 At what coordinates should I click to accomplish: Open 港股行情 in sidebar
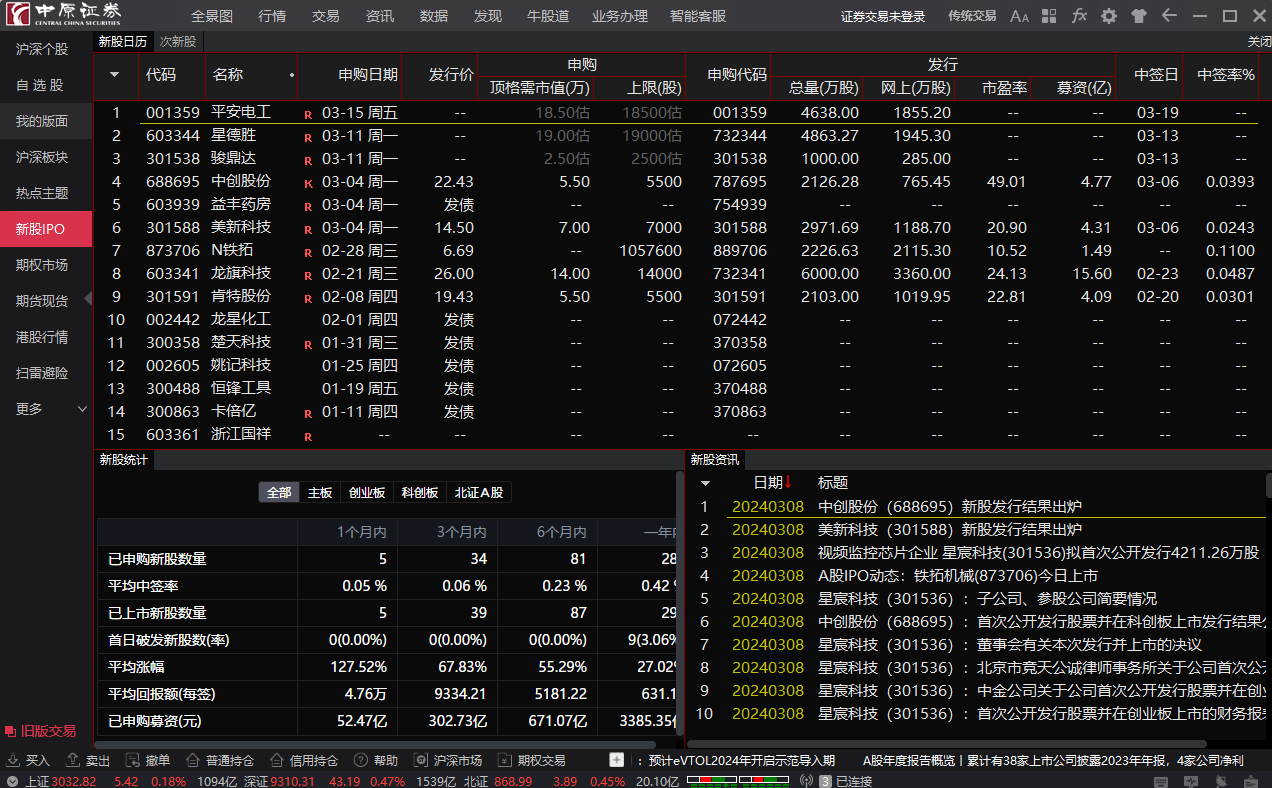(x=46, y=337)
